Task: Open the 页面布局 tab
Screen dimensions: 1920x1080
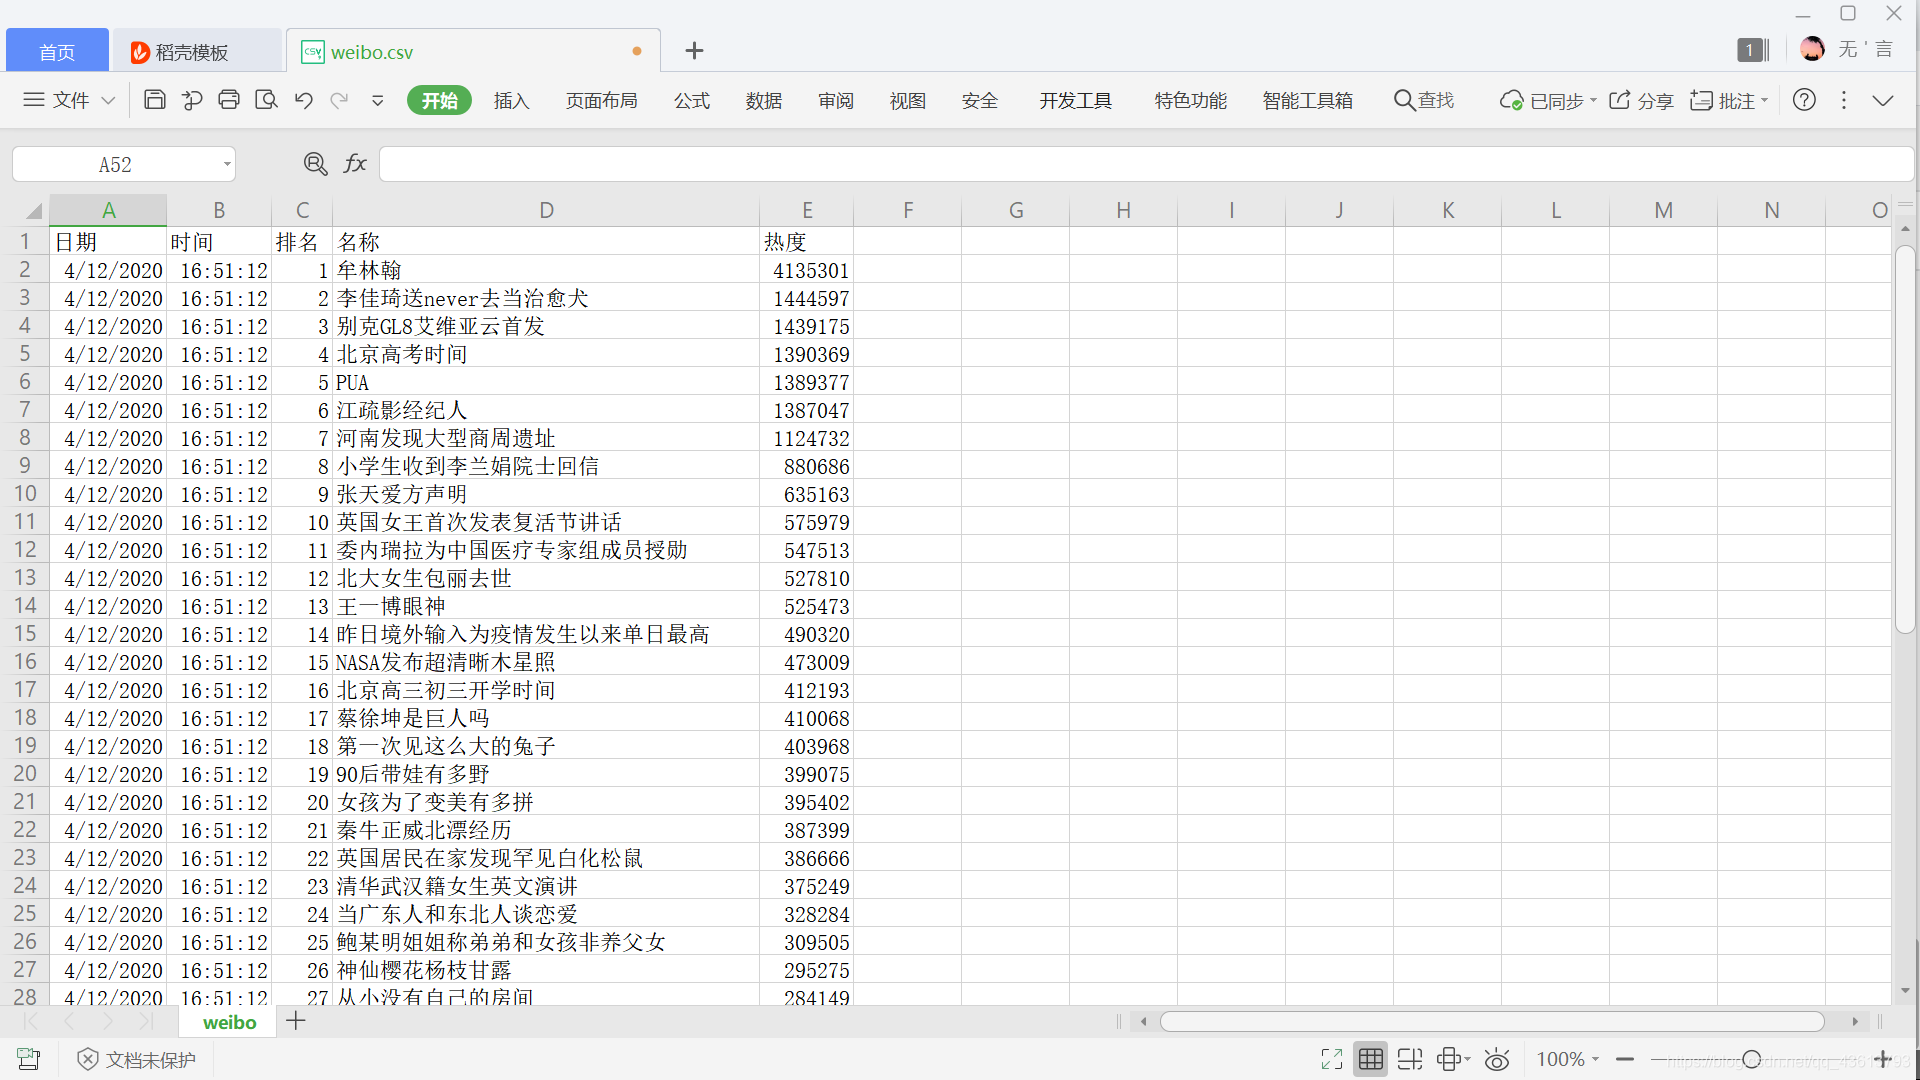Action: click(601, 100)
